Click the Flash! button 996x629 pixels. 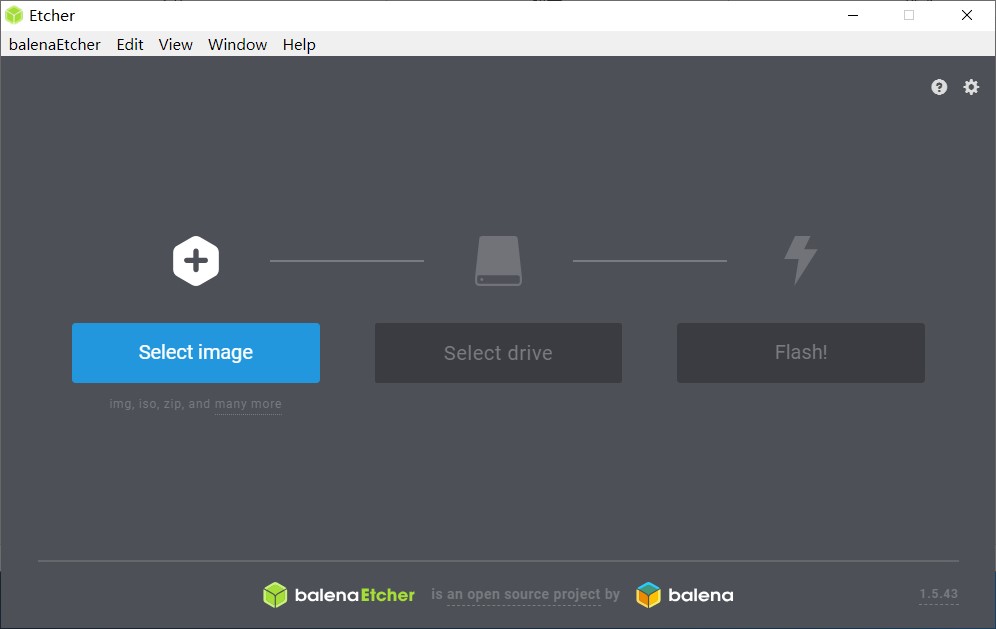tap(800, 353)
